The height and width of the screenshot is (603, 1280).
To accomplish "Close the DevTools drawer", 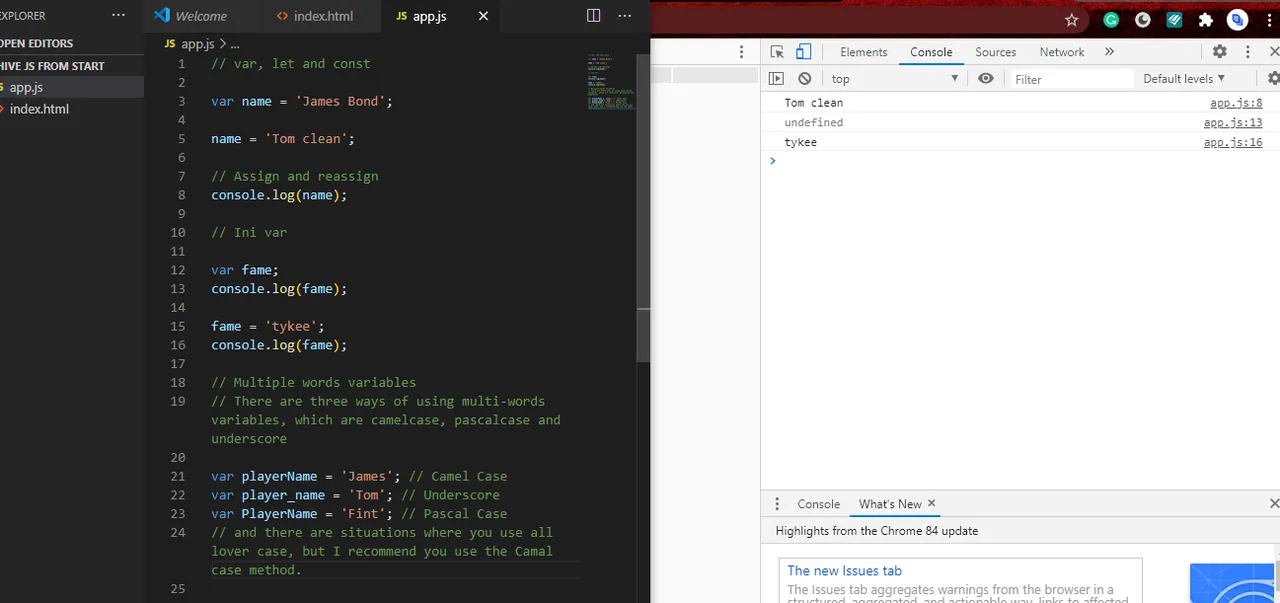I will (x=1274, y=504).
